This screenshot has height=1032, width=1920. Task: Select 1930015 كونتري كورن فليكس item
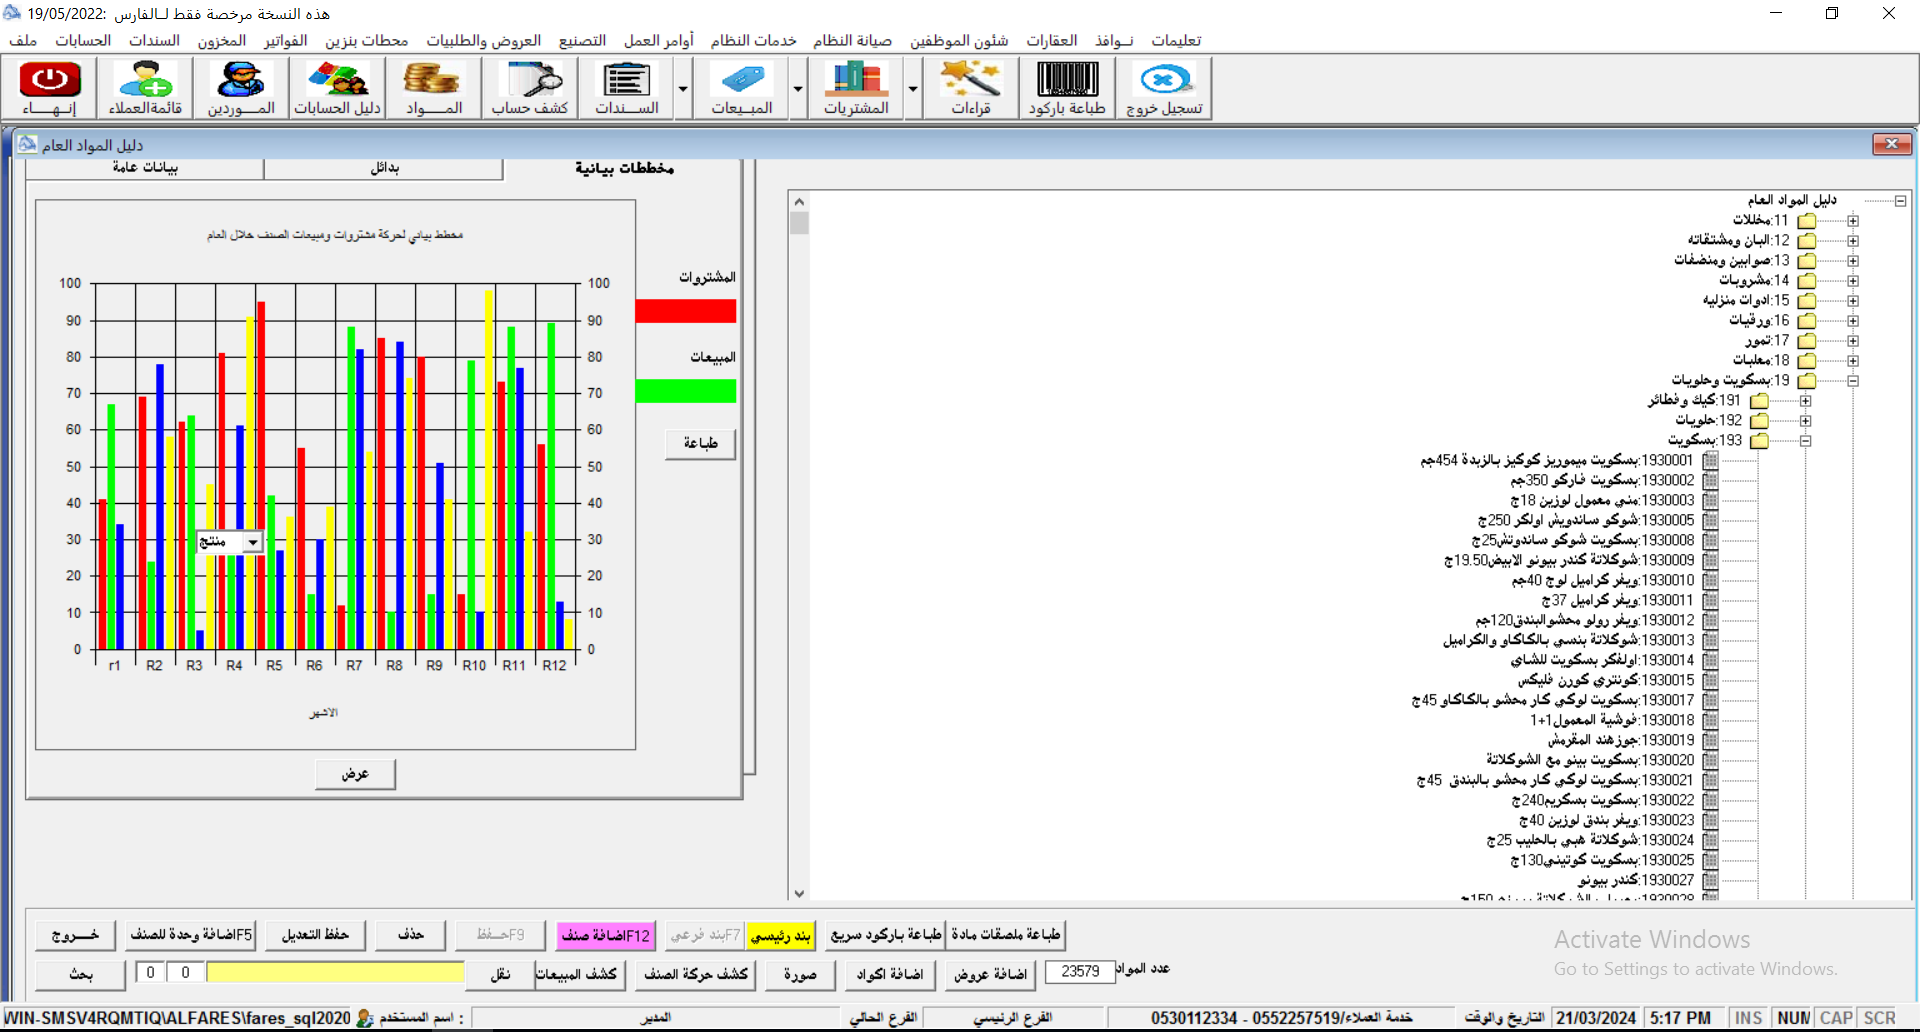coord(1606,681)
